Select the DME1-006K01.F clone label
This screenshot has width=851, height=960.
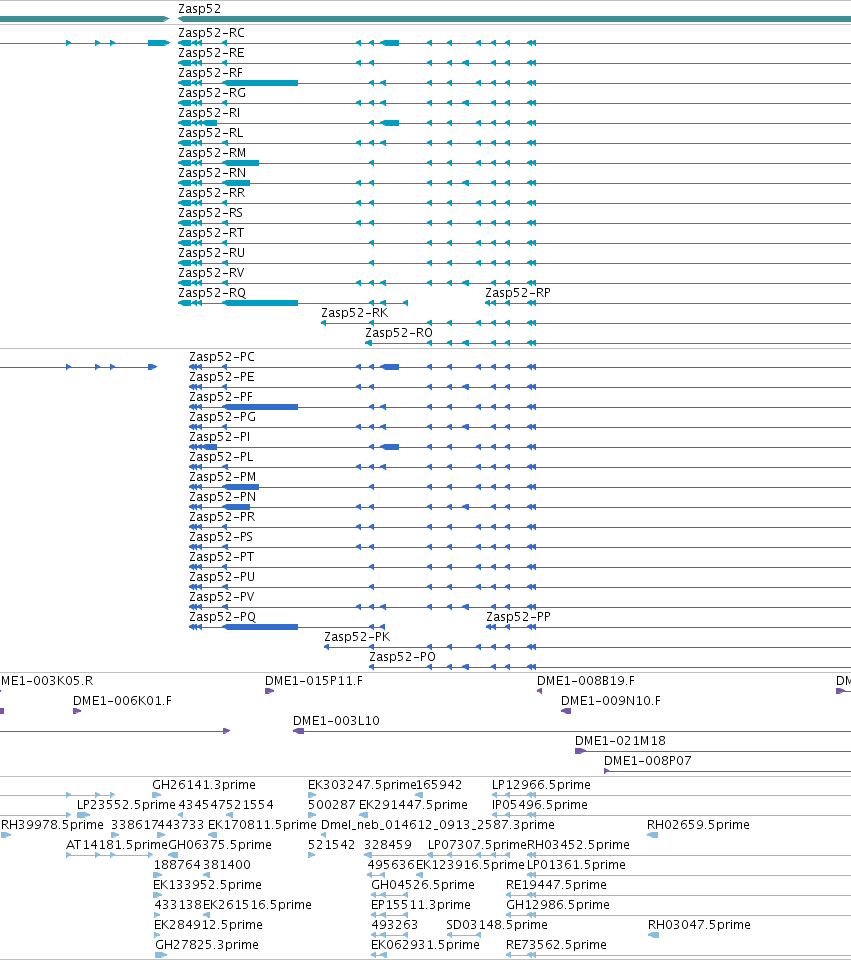(x=122, y=701)
